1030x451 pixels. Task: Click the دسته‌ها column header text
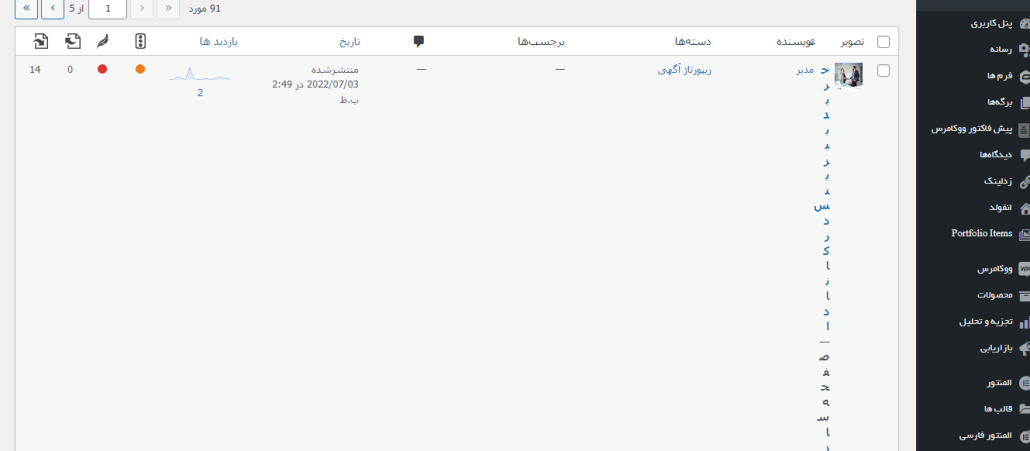click(x=694, y=41)
